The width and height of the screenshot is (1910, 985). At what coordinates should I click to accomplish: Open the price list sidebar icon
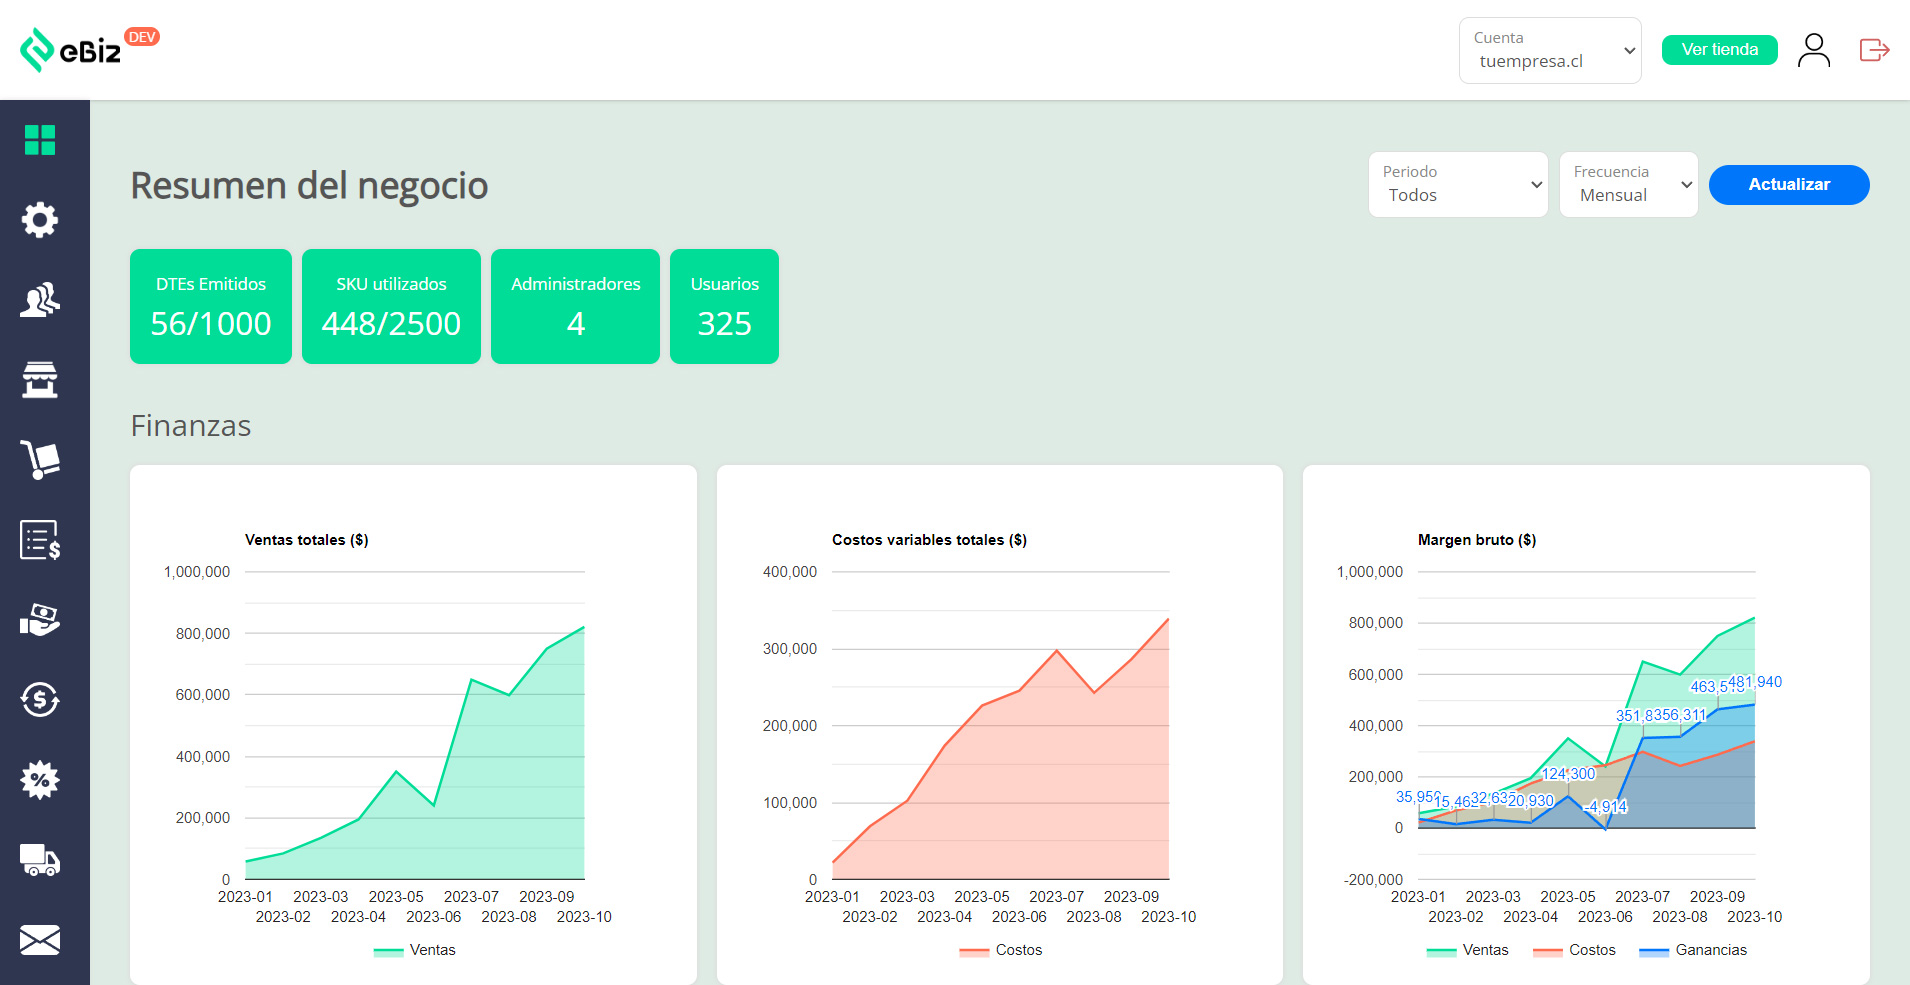40,540
